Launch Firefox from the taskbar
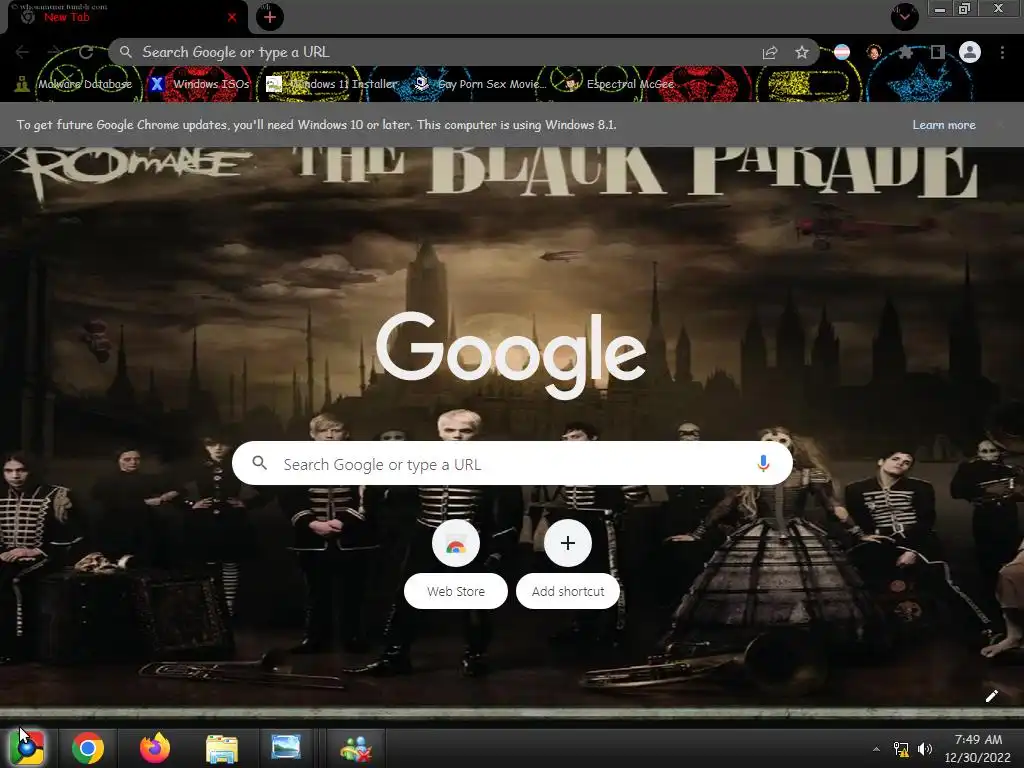The image size is (1024, 768). click(x=155, y=748)
